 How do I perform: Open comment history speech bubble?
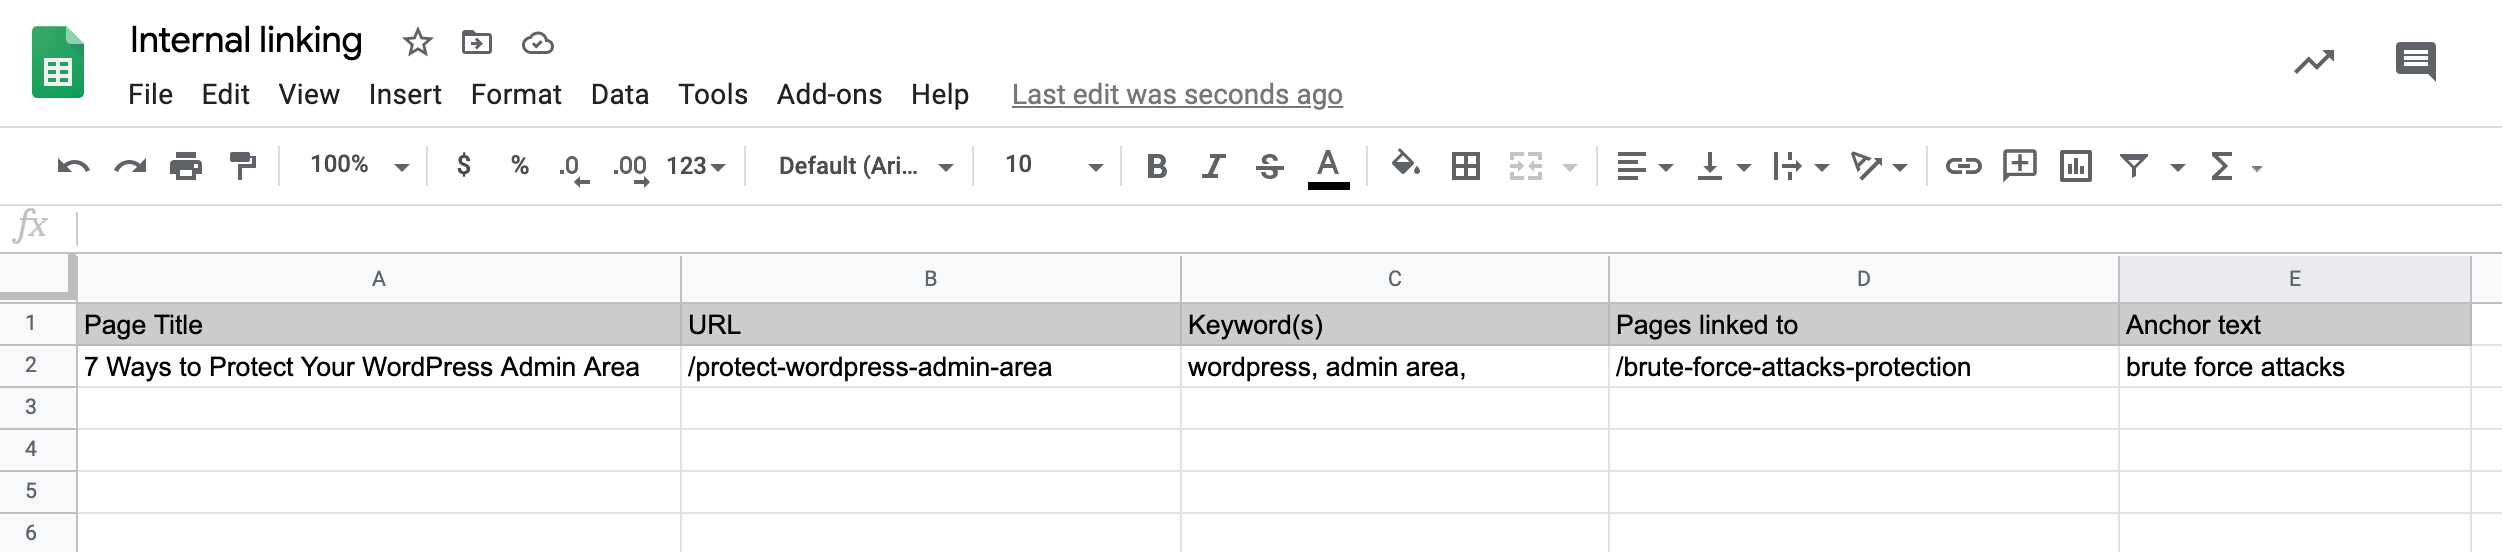2416,62
